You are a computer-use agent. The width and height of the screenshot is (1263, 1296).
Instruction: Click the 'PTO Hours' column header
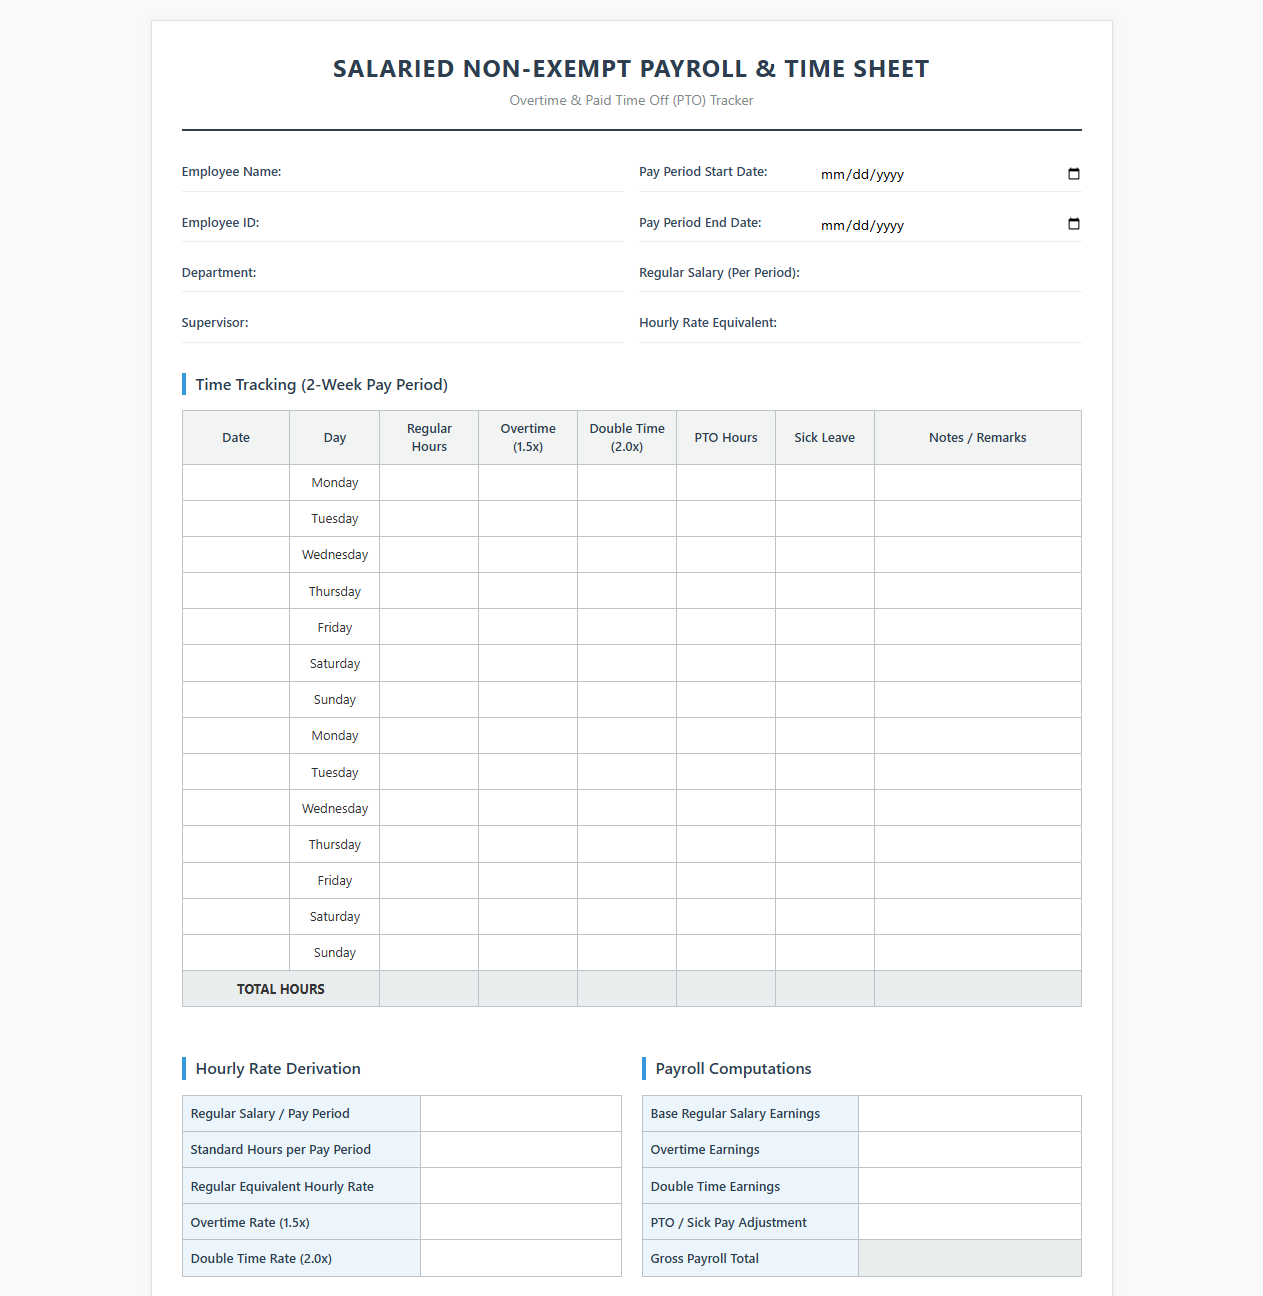pyautogui.click(x=726, y=438)
